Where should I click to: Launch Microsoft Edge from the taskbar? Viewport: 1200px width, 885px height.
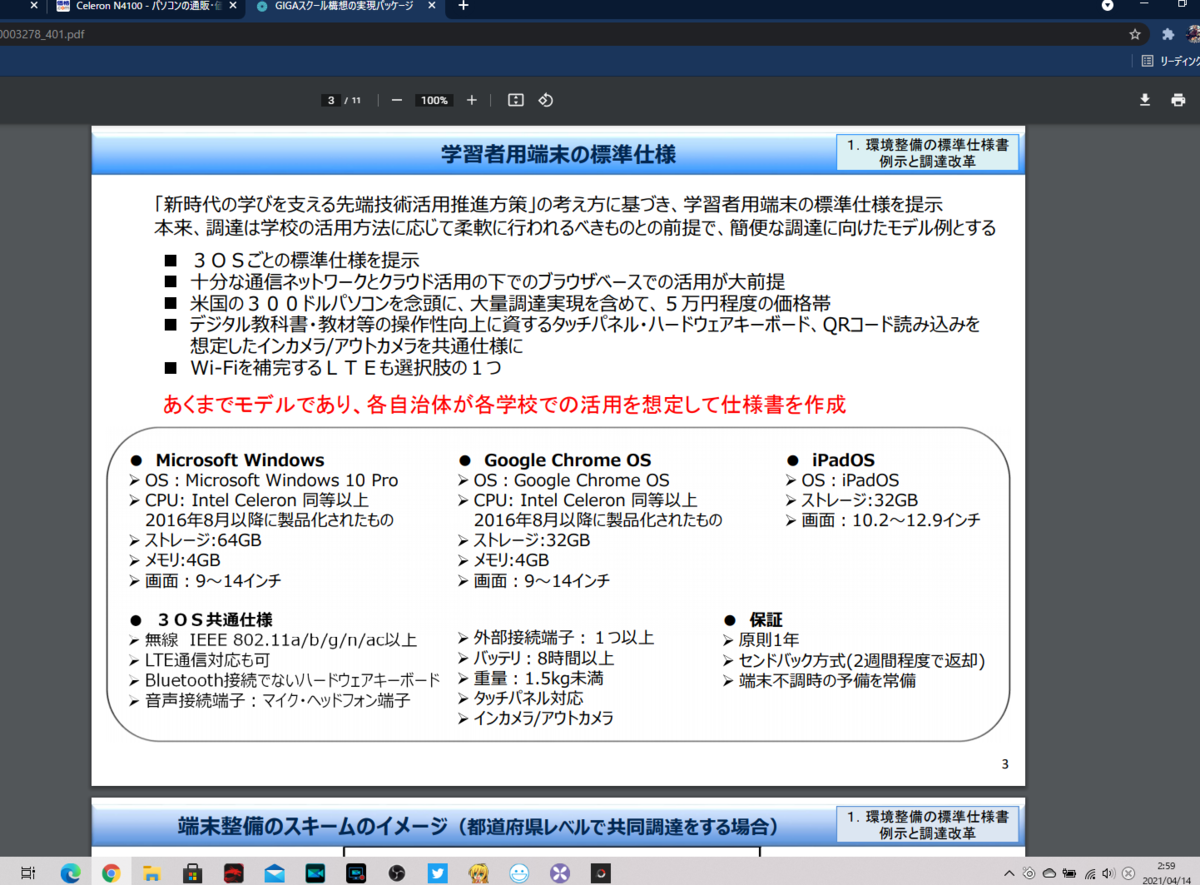(x=70, y=873)
